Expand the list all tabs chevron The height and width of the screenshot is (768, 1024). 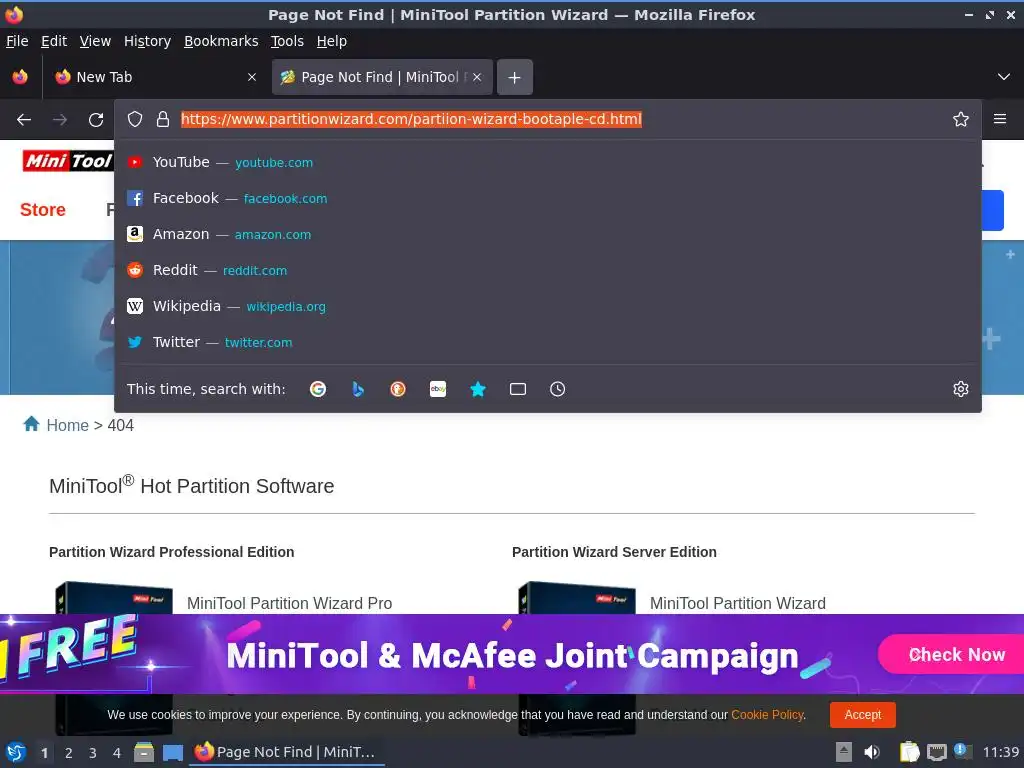1004,77
